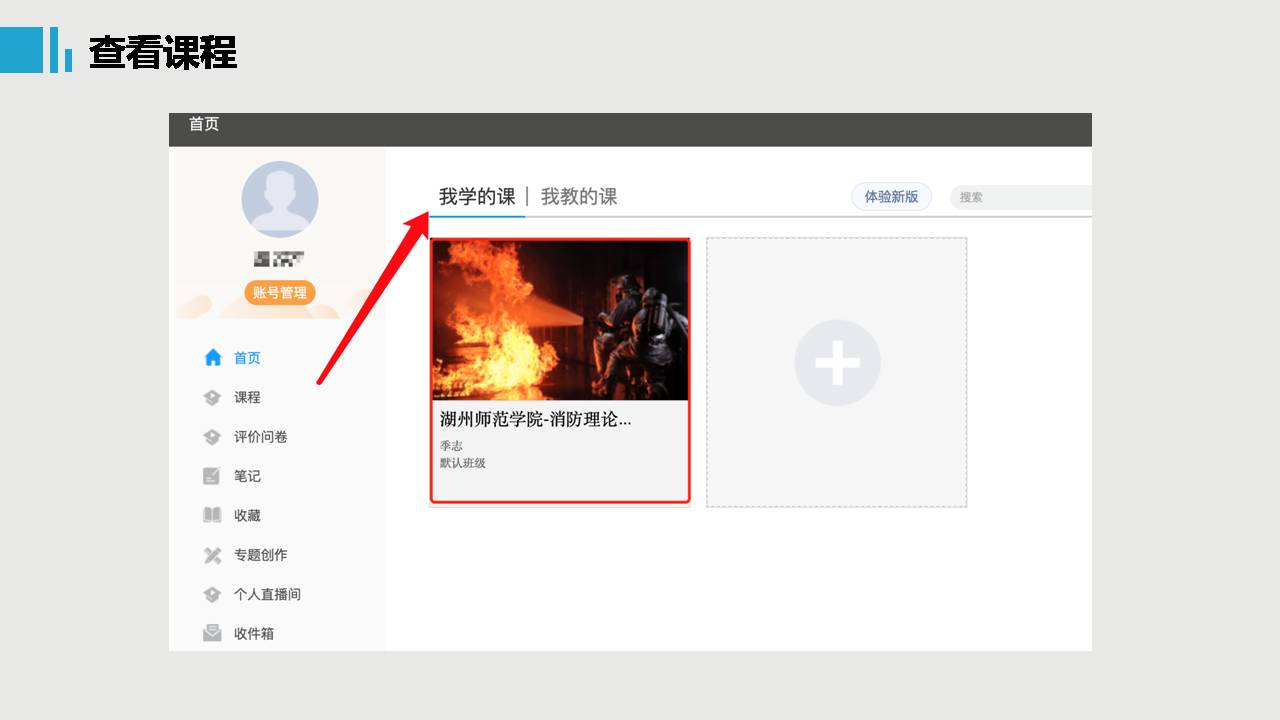Click the 评价问卷 sidebar icon
1280x720 pixels.
coord(212,437)
